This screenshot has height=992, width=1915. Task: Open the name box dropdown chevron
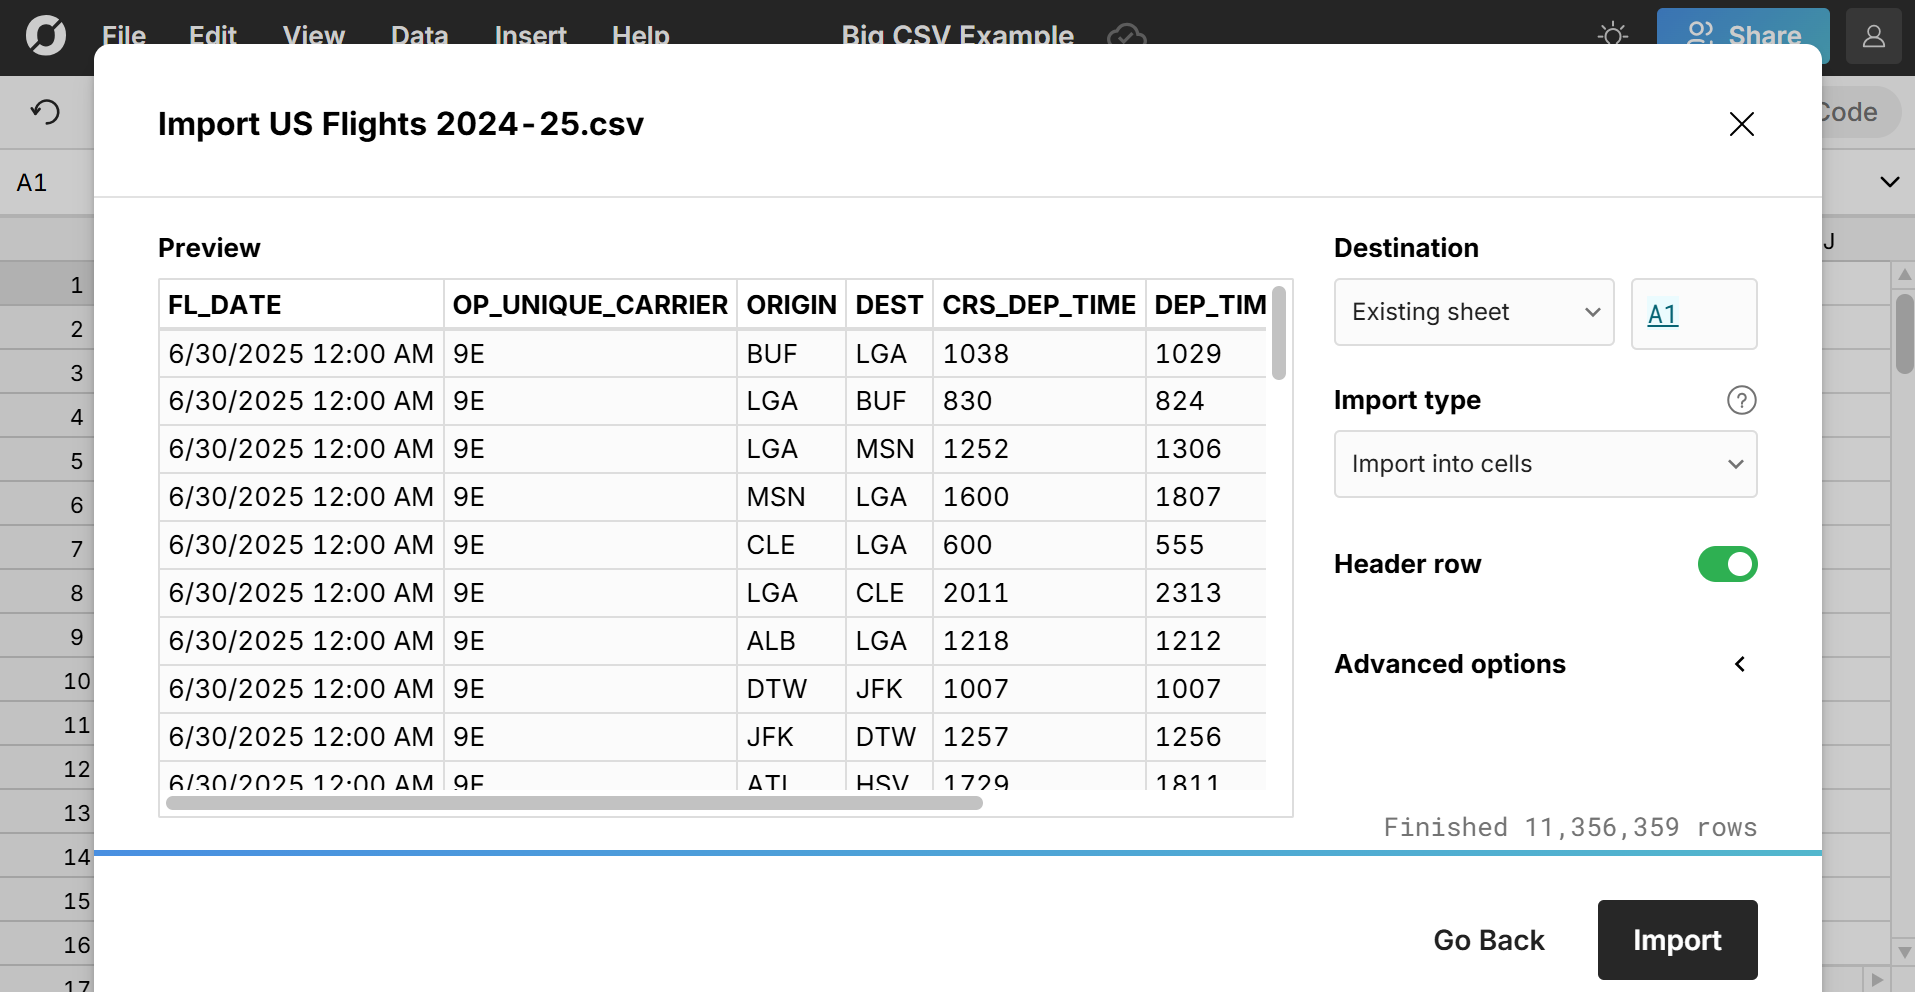pyautogui.click(x=1888, y=181)
